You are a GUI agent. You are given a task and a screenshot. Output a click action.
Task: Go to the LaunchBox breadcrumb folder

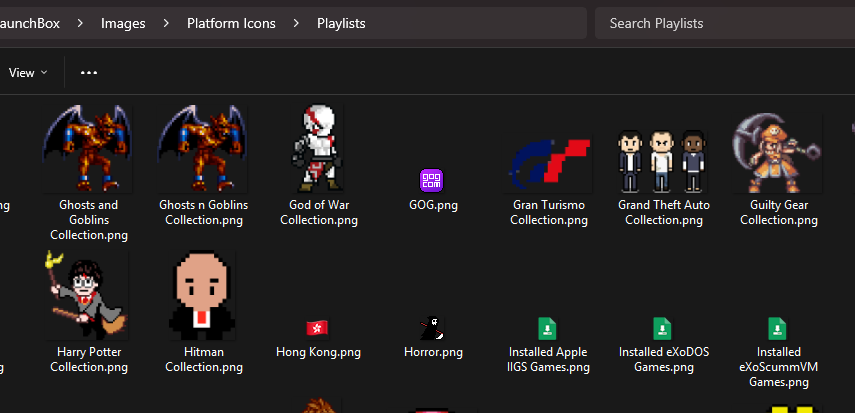(30, 23)
